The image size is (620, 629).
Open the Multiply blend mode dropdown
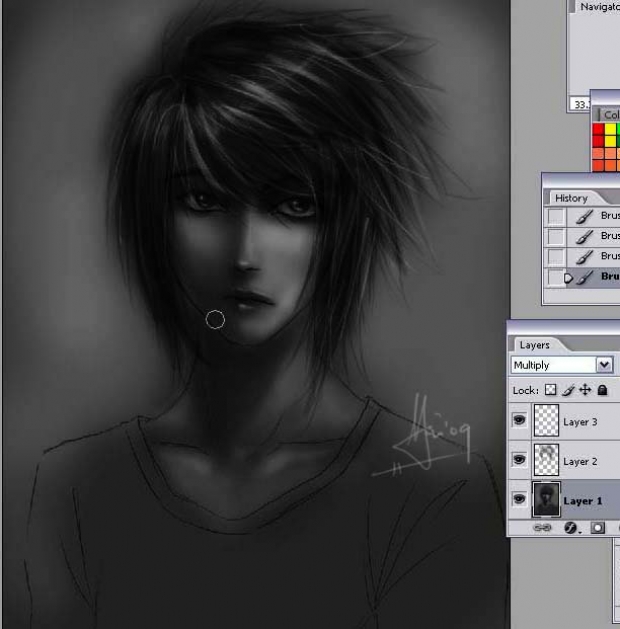[x=604, y=365]
